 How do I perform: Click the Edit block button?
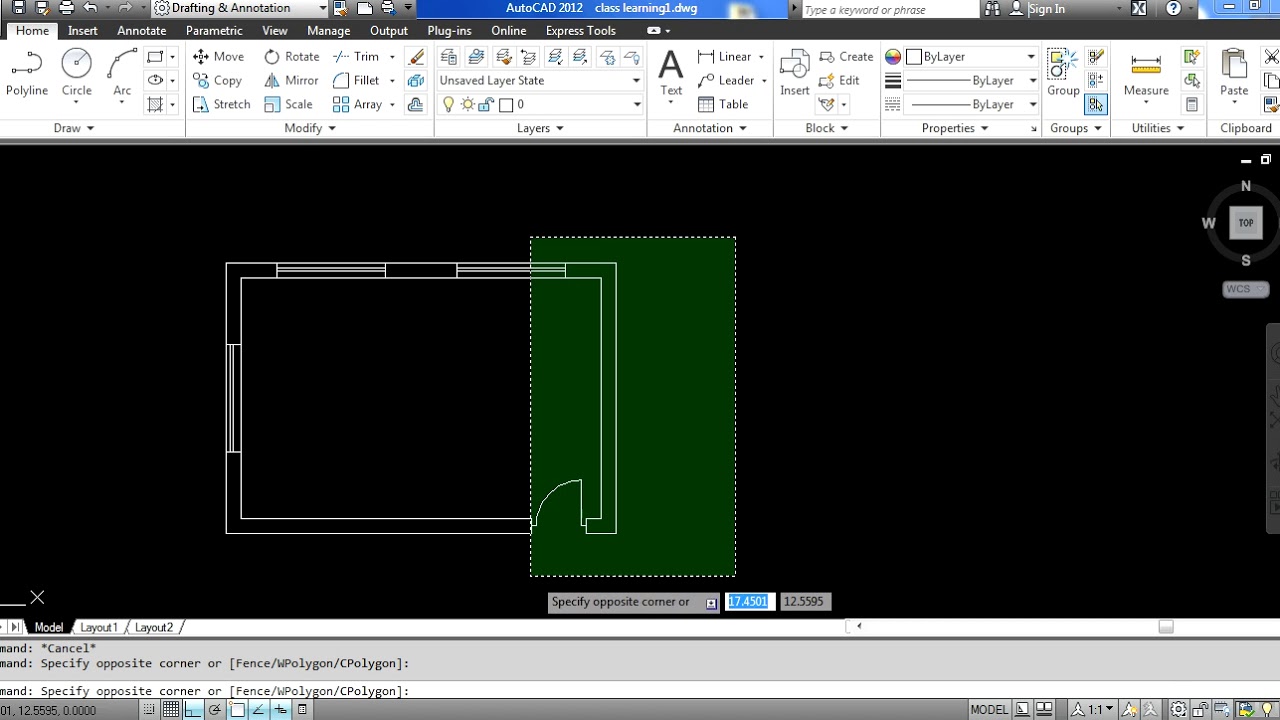pyautogui.click(x=840, y=81)
